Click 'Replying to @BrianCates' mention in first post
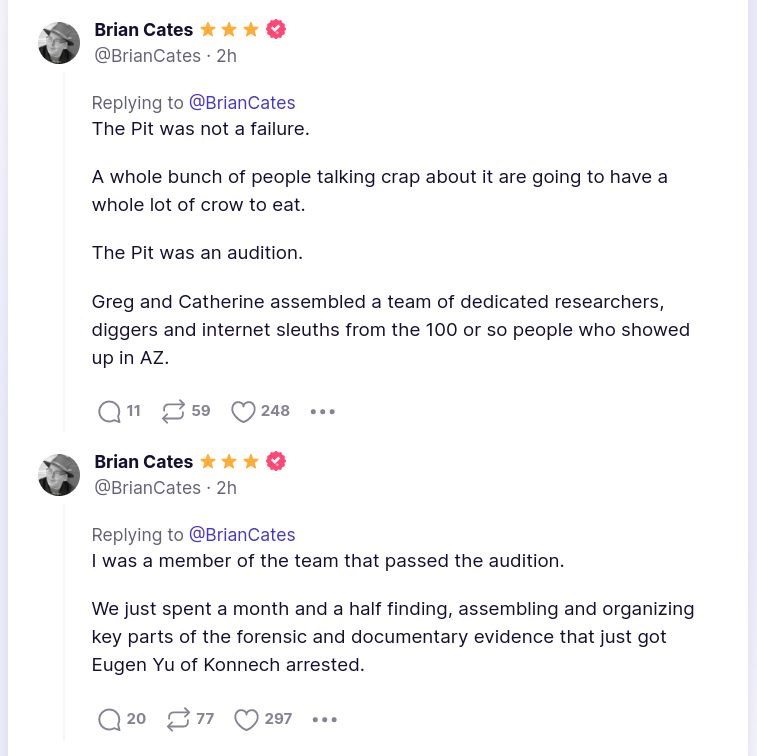 (242, 103)
